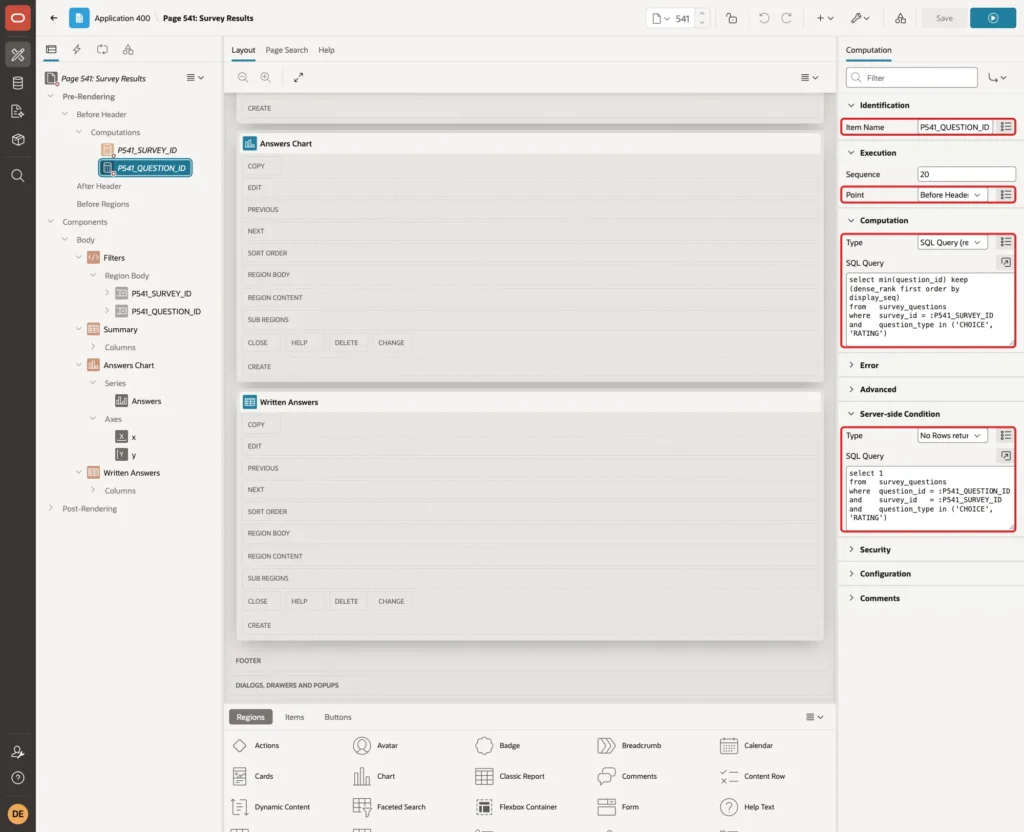Switch to Processing tab icon
This screenshot has height=832, width=1024.
pos(103,50)
